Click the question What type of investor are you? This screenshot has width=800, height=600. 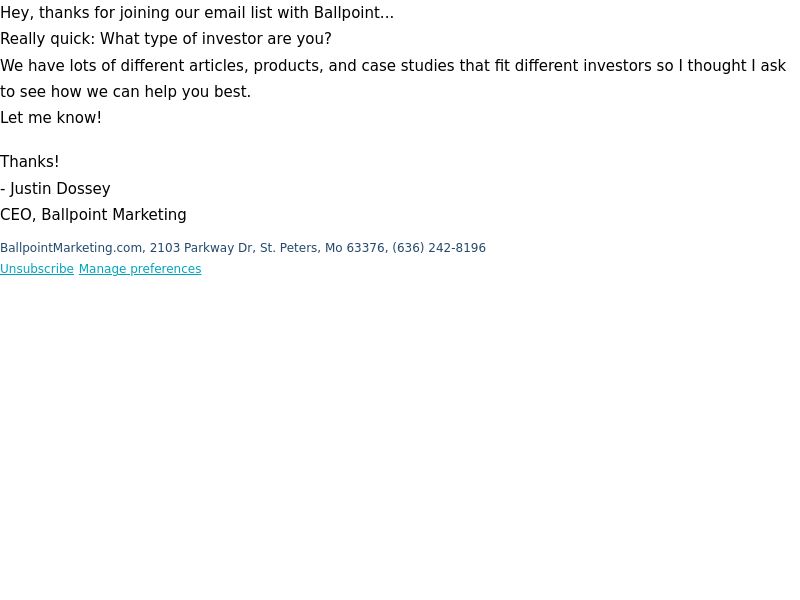[x=216, y=39]
